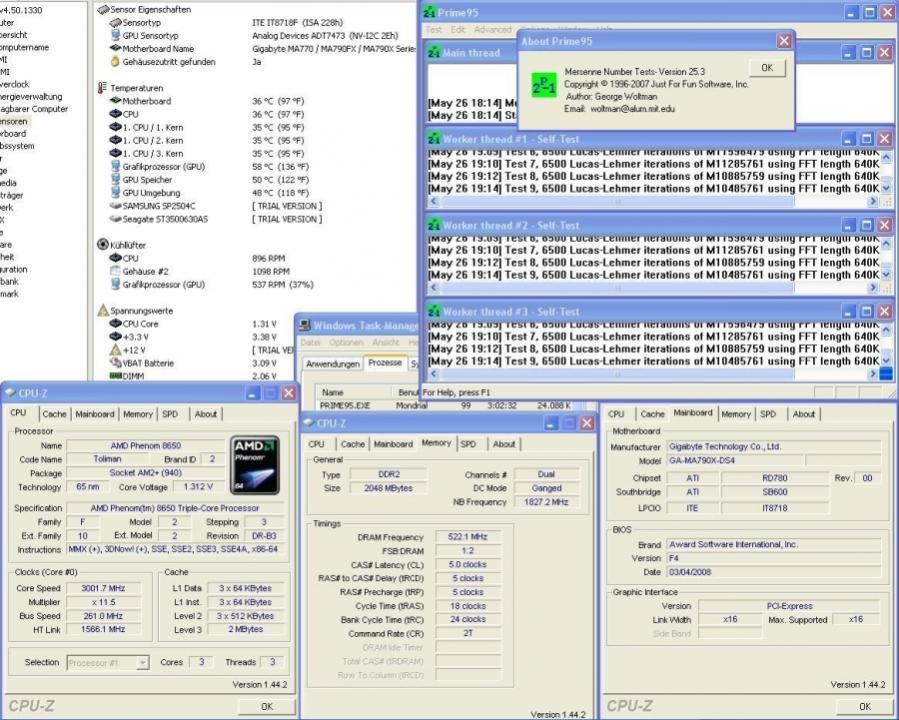Click the Main thread window icon

434,53
